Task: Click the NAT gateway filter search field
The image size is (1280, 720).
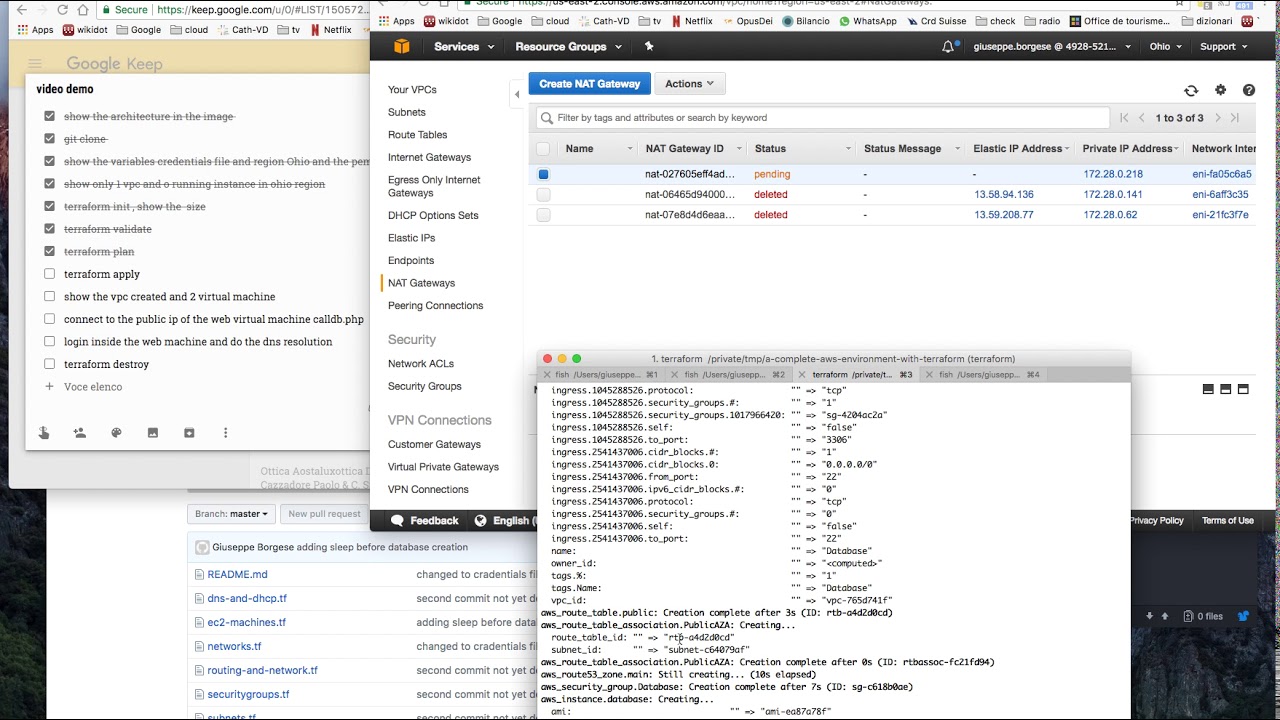Action: click(823, 118)
